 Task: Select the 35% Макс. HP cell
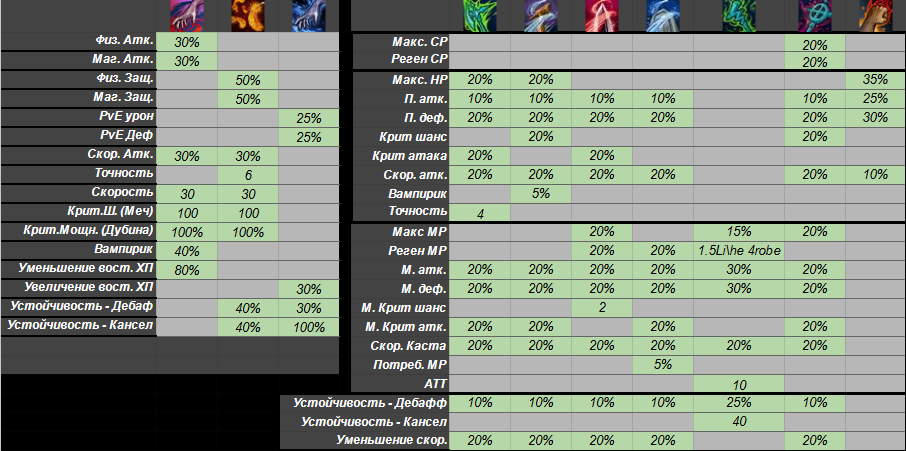(x=875, y=79)
